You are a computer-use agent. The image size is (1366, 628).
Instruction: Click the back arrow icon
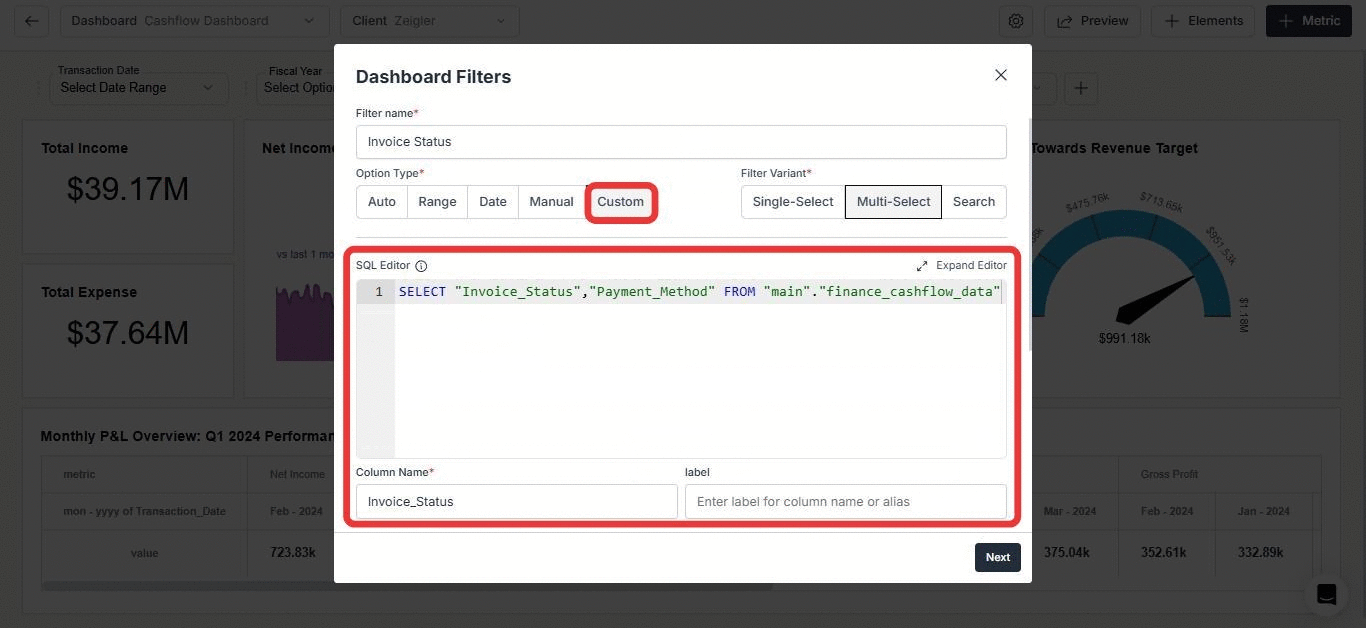pyautogui.click(x=32, y=21)
